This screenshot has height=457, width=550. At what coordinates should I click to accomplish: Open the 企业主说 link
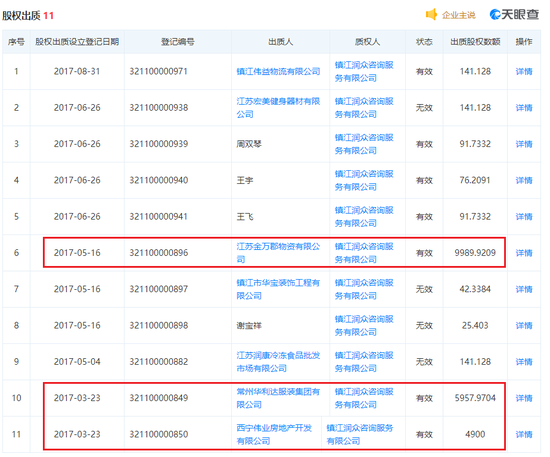(458, 15)
